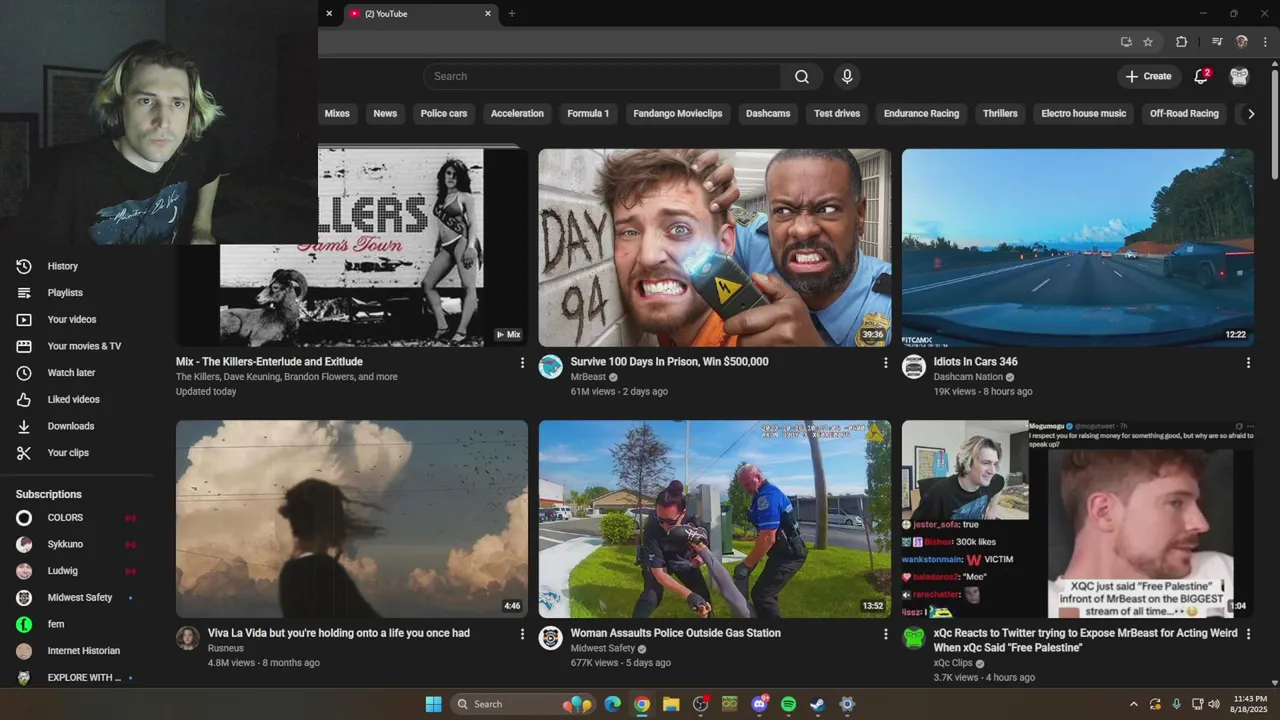Open more options for The Killers mix
The width and height of the screenshot is (1280, 720).
(x=522, y=363)
